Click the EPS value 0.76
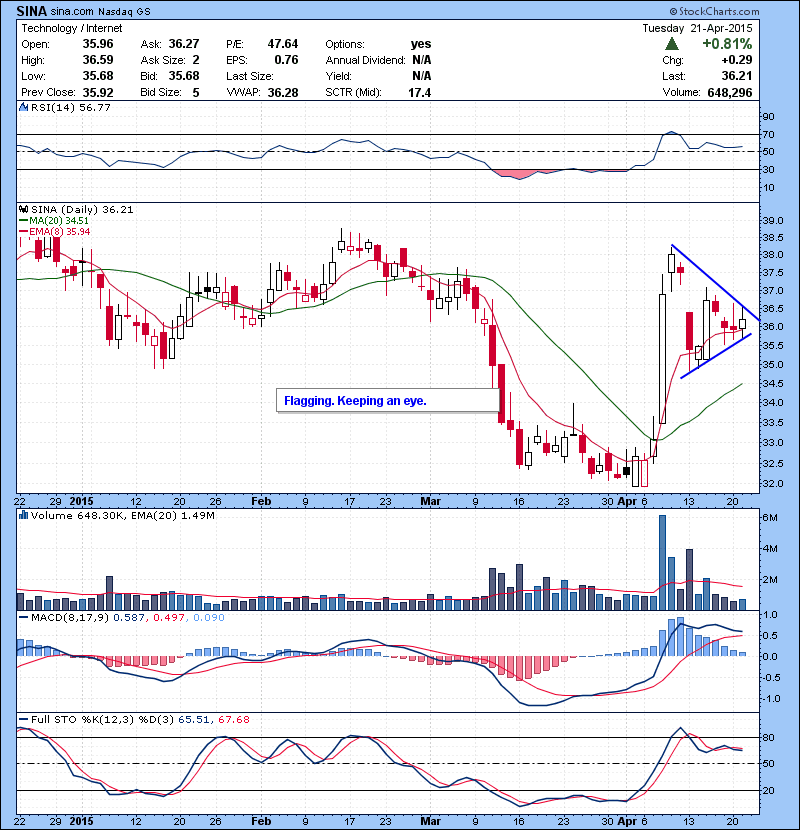Viewport: 800px width, 830px height. [286, 60]
